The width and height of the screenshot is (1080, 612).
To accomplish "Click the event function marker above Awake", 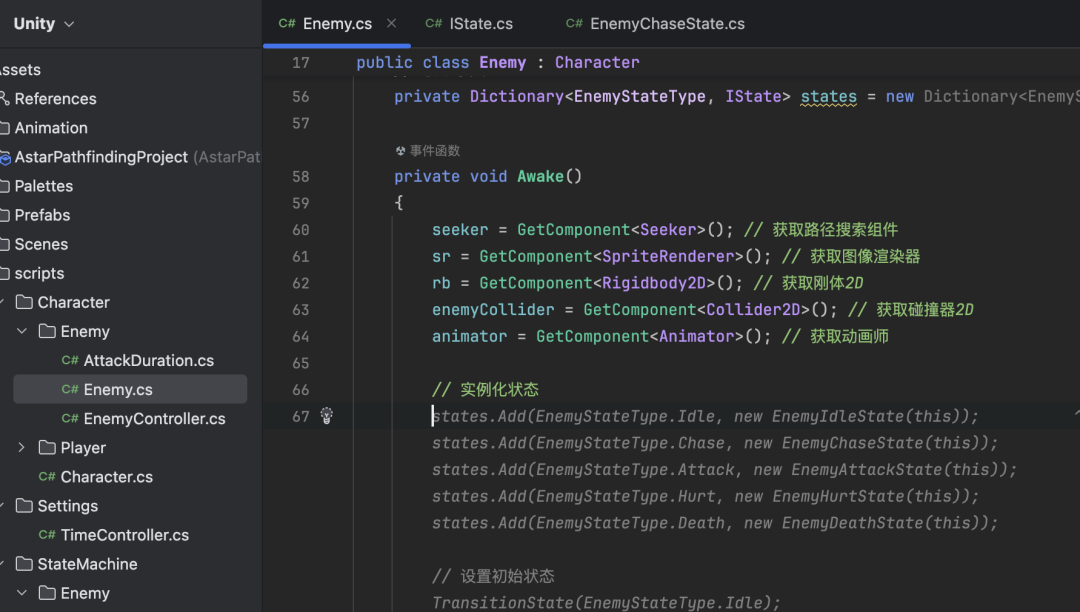I will click(x=428, y=151).
